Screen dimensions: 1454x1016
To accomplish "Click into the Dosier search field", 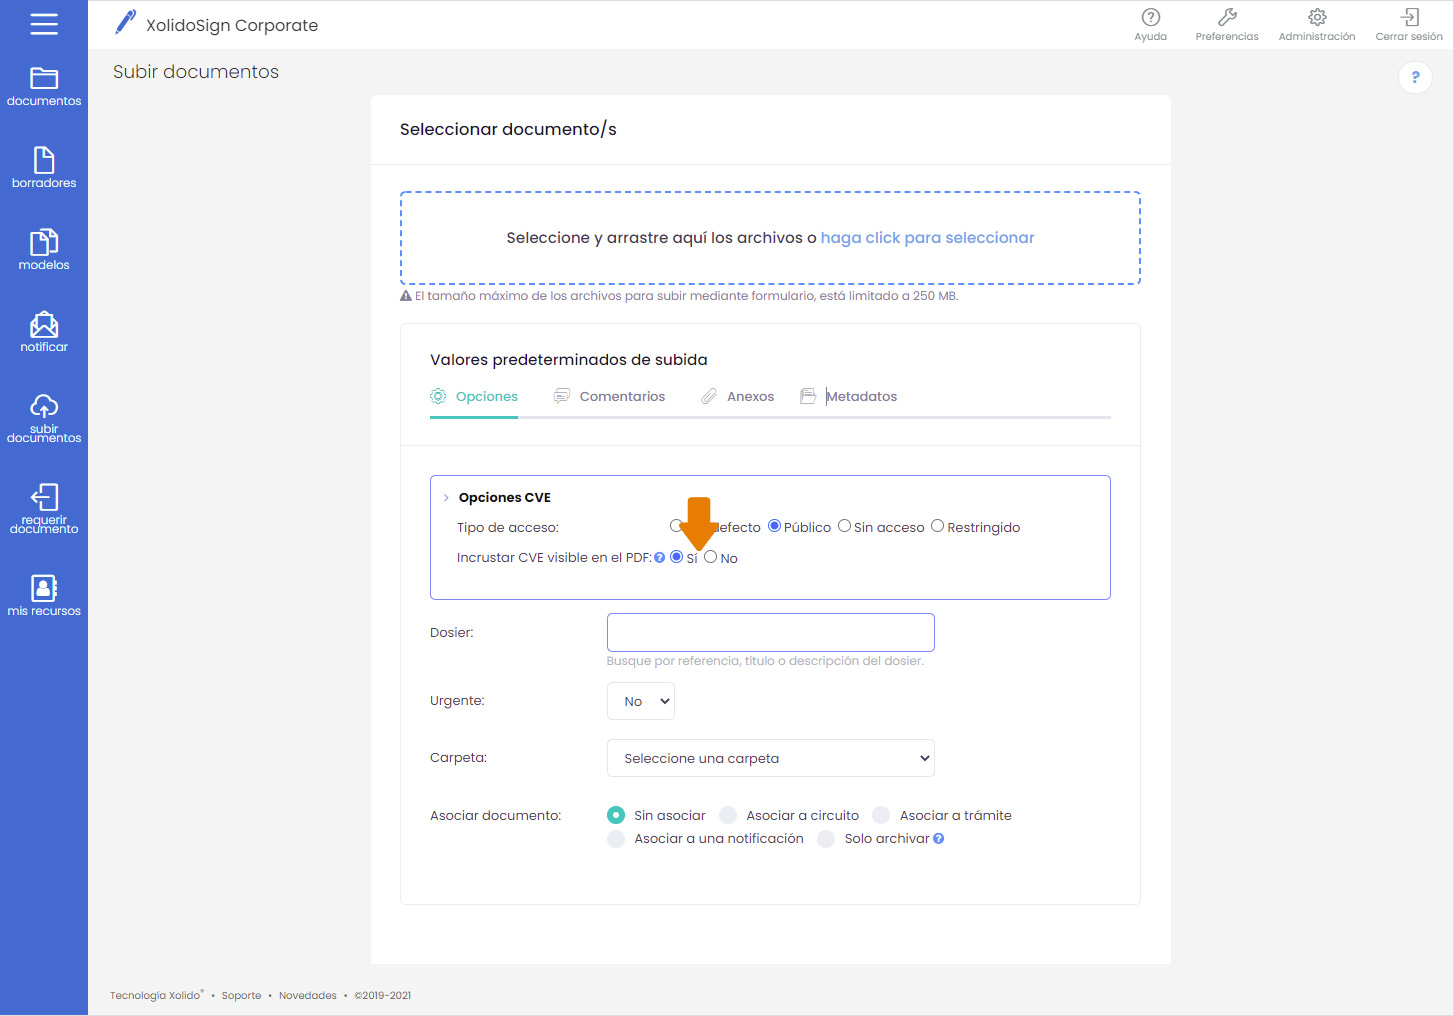I will (x=771, y=633).
